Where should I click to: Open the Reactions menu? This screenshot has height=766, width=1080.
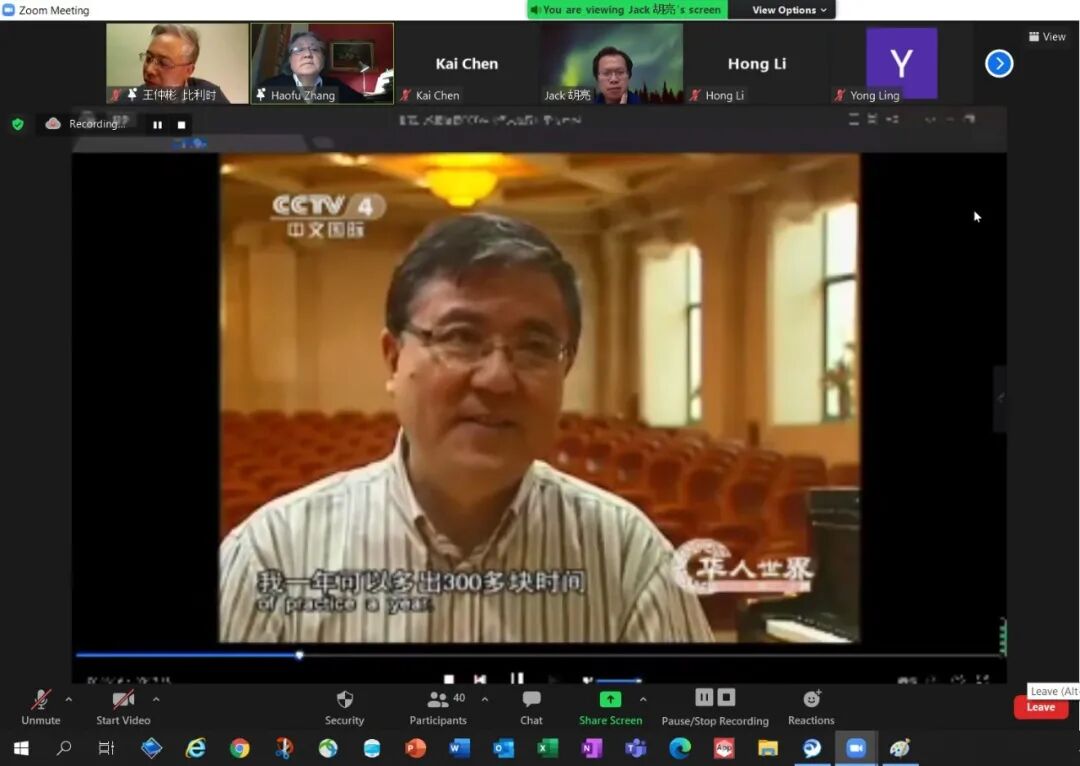(811, 707)
